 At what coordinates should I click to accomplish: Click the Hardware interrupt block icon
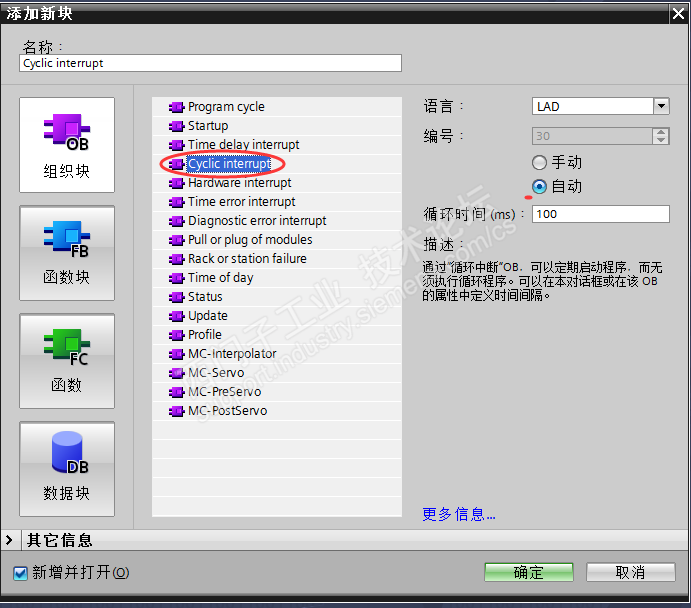coord(176,183)
